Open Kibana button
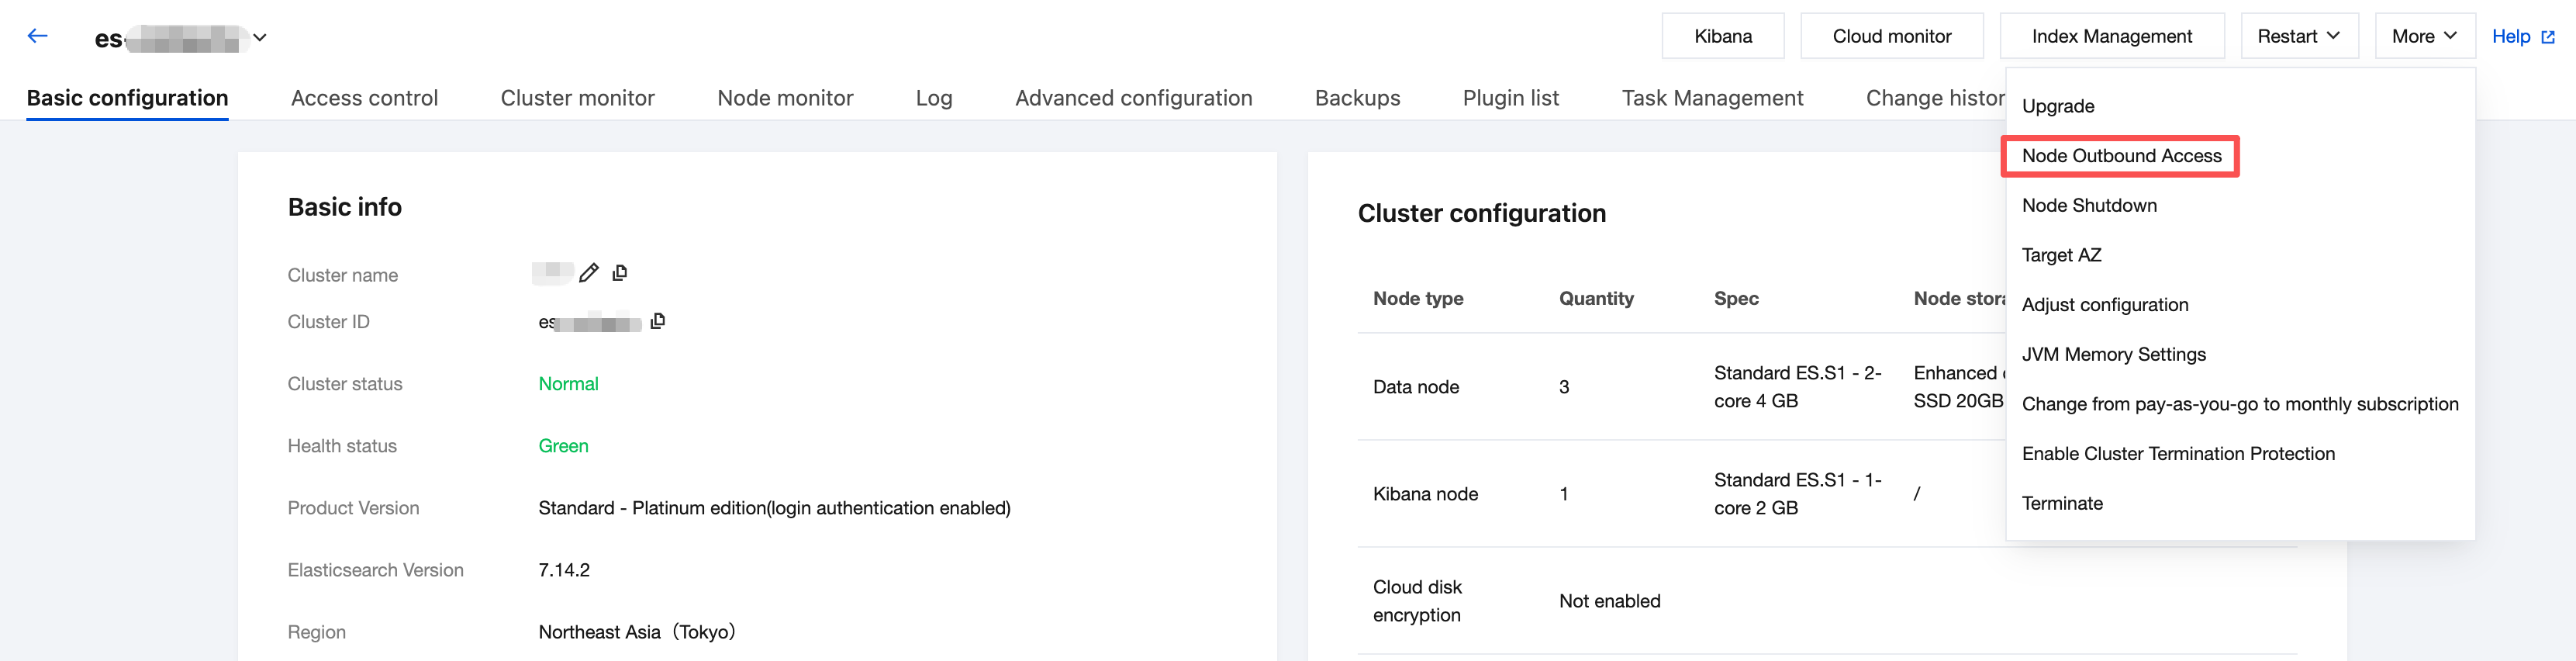 [1722, 36]
